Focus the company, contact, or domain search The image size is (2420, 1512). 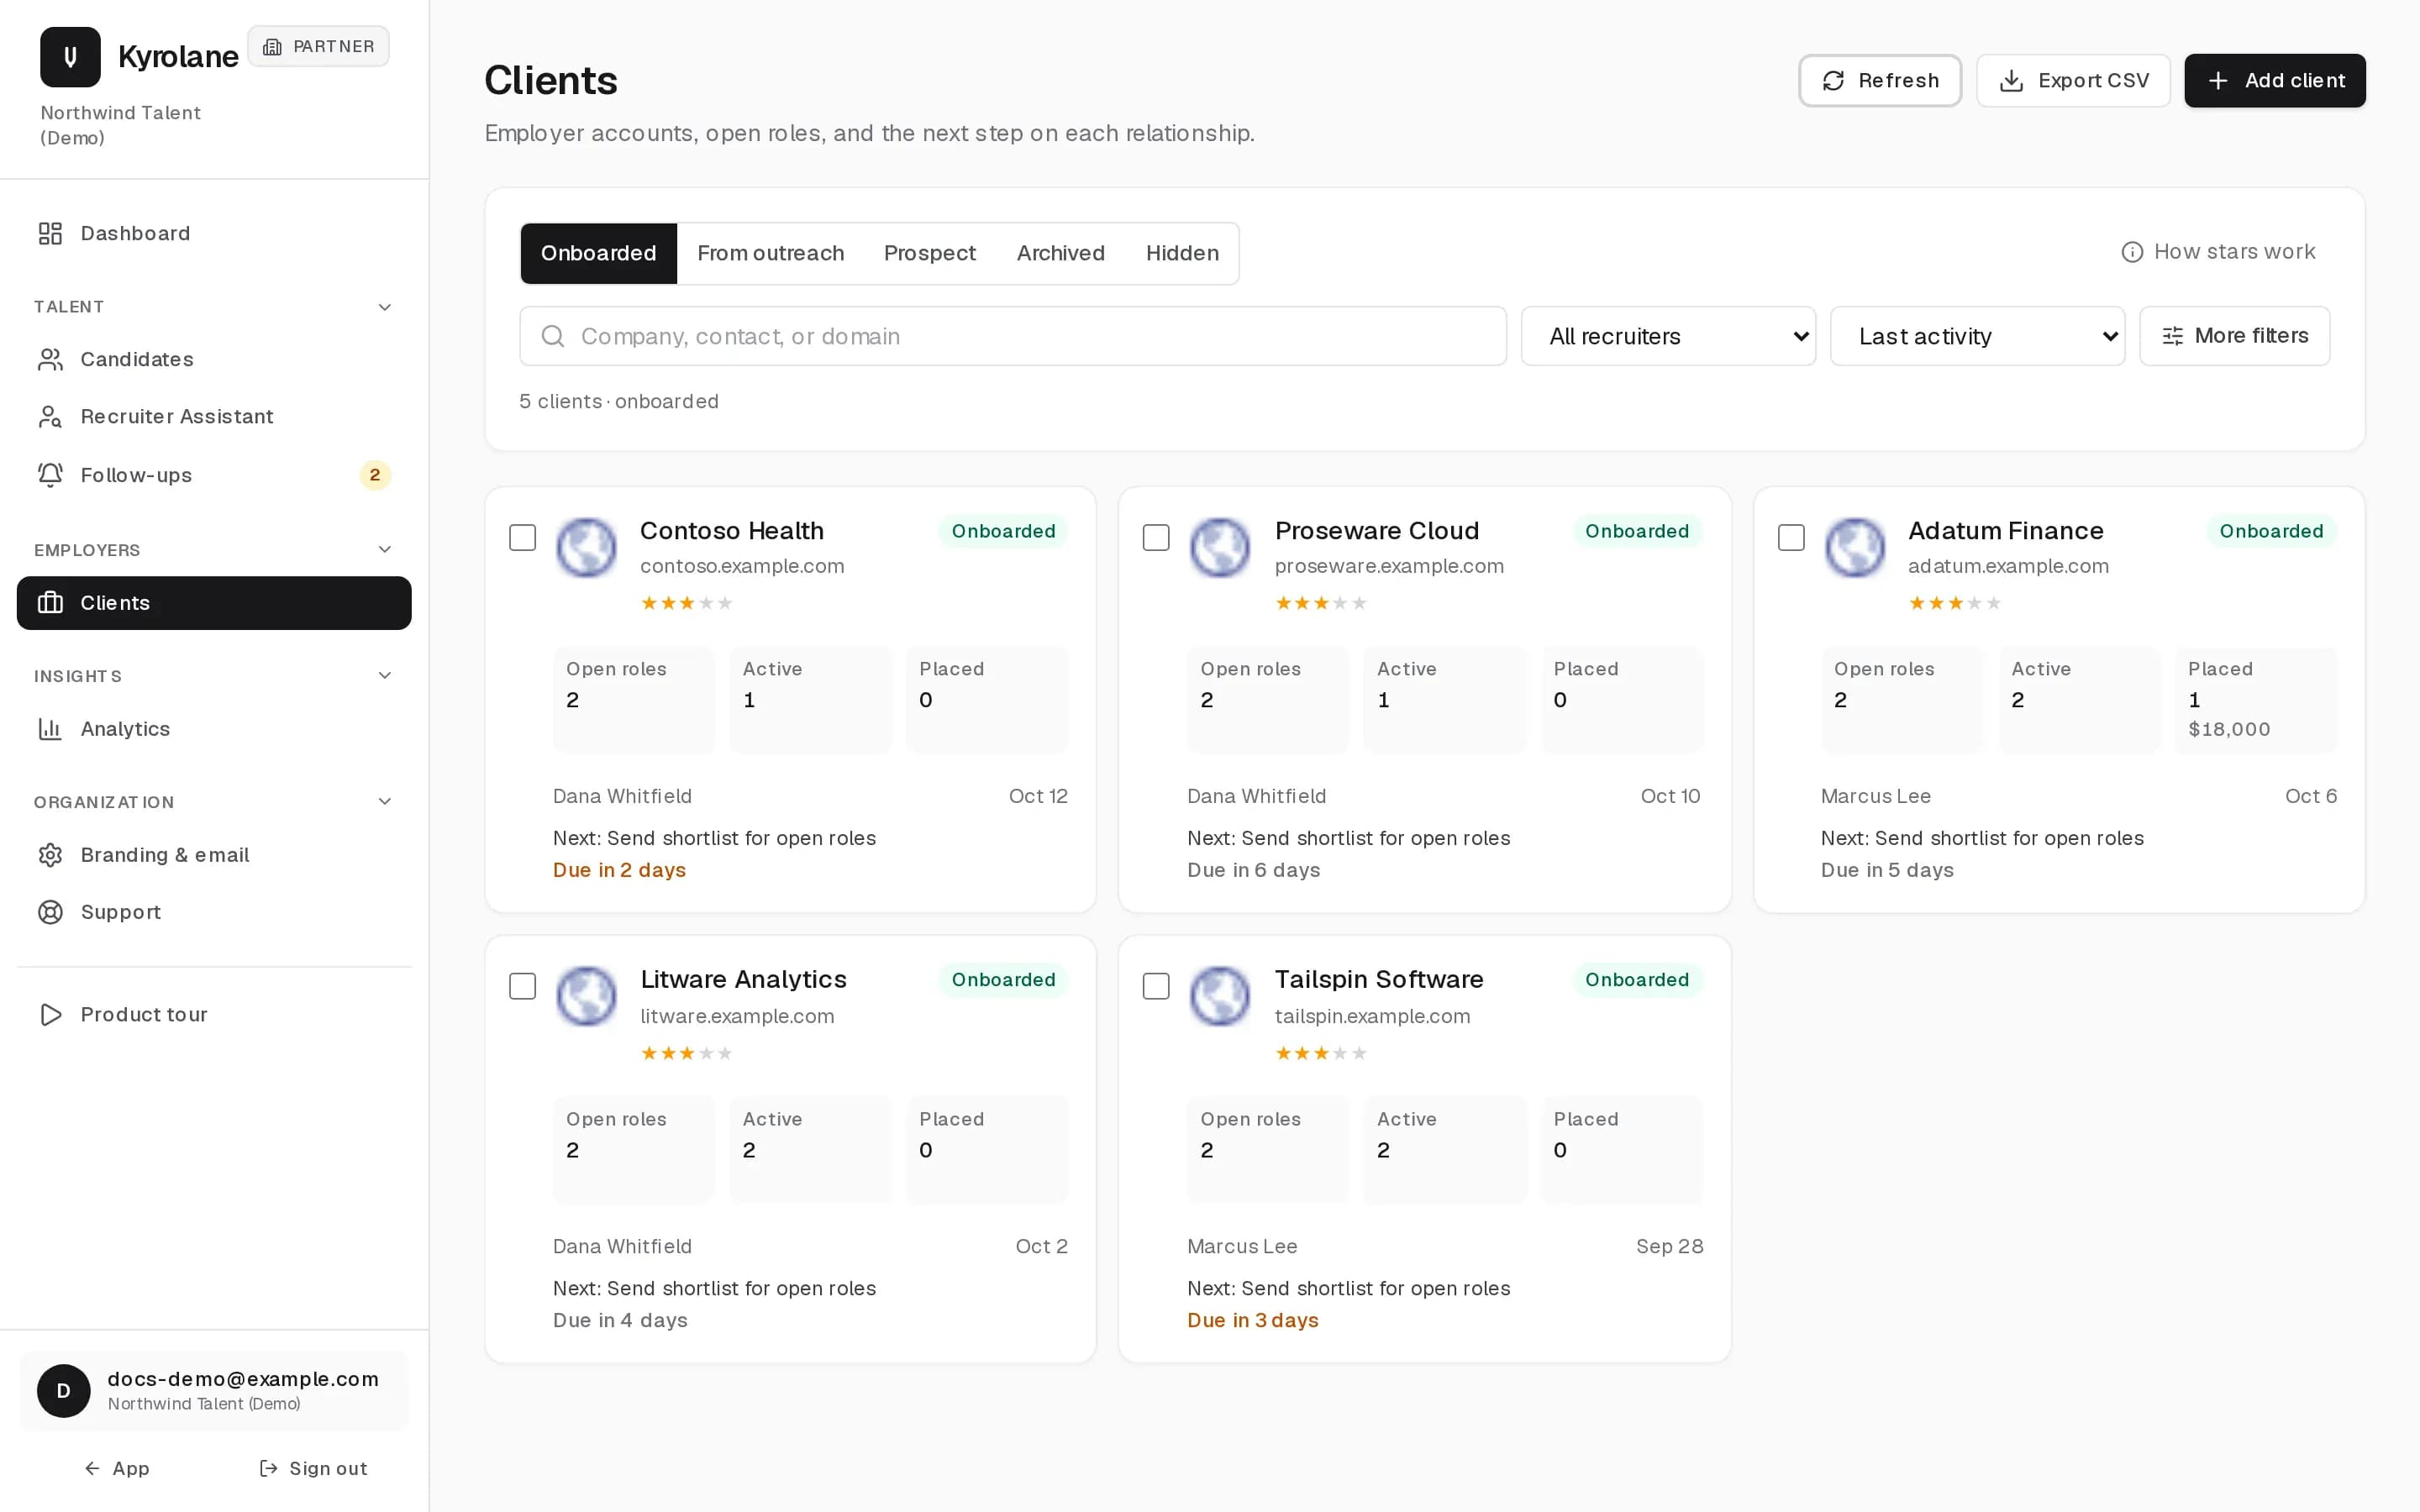pyautogui.click(x=1013, y=336)
